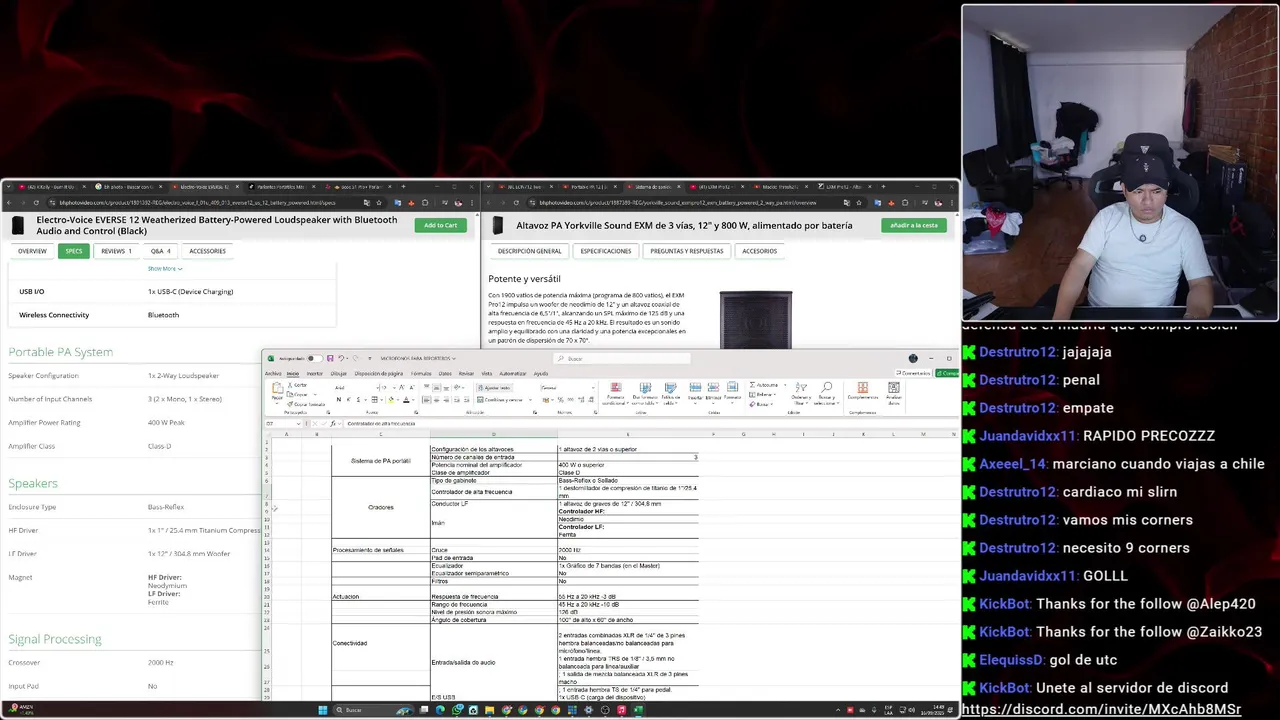Image resolution: width=1280 pixels, height=720 pixels.
Task: Click Copiar formato brush
Action: [306, 404]
